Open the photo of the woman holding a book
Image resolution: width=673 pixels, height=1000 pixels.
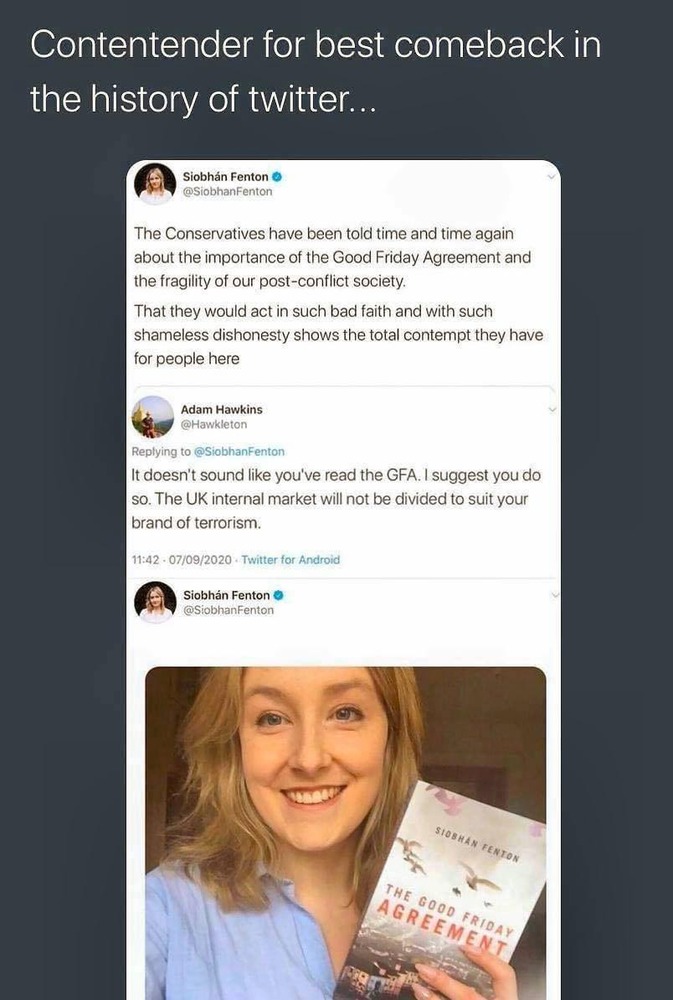[345, 830]
